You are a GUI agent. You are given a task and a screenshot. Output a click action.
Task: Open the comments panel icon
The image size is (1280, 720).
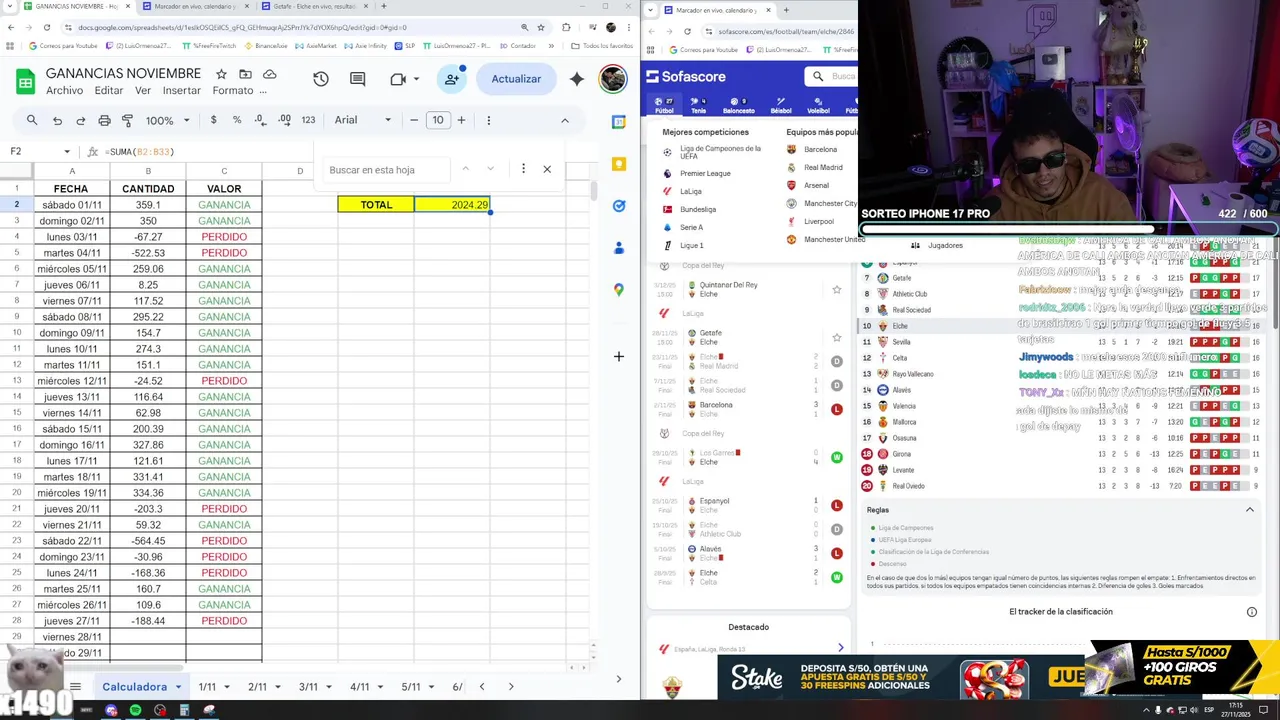358,79
